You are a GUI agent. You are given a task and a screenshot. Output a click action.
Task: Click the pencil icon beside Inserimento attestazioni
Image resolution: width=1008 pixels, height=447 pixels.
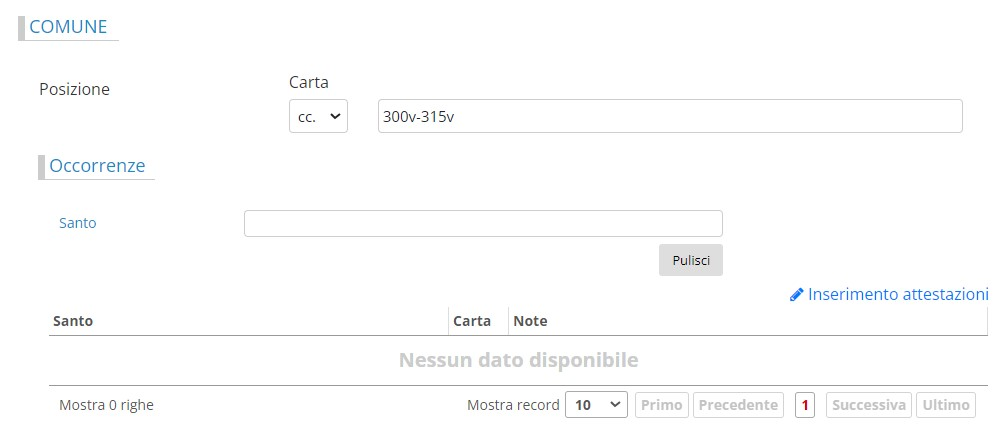796,295
